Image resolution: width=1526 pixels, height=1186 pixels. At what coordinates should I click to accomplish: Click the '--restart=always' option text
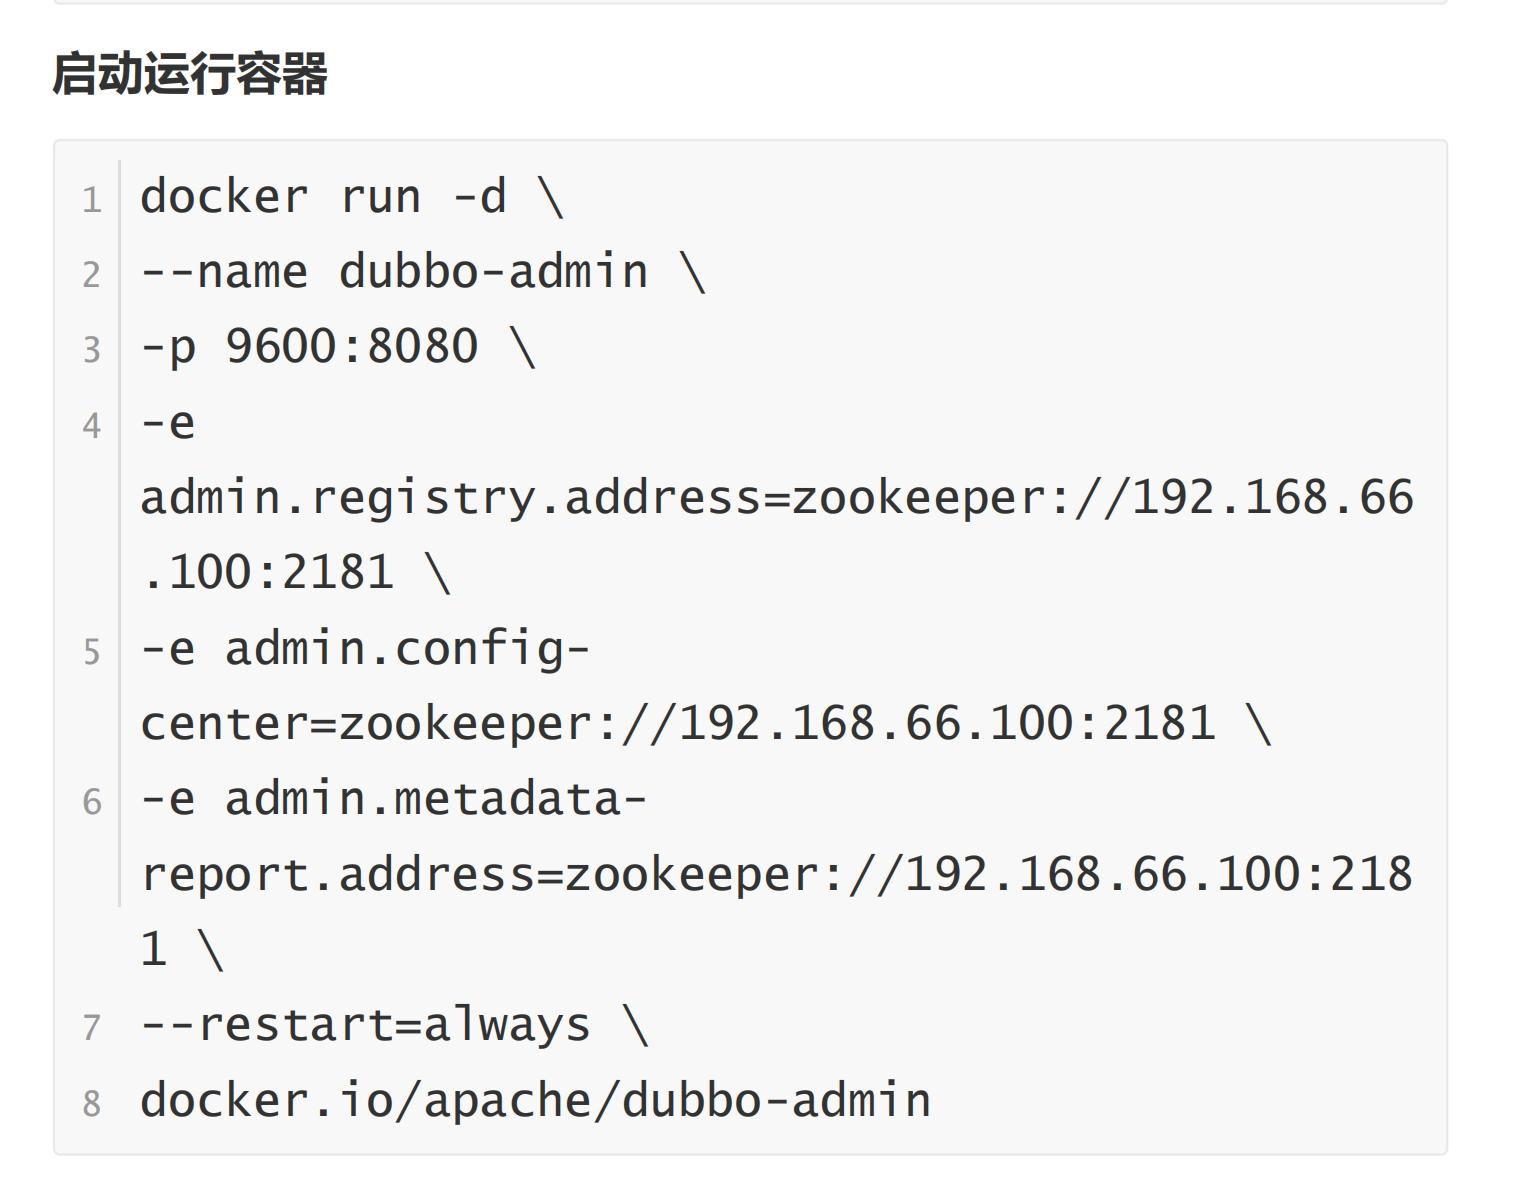[366, 1026]
